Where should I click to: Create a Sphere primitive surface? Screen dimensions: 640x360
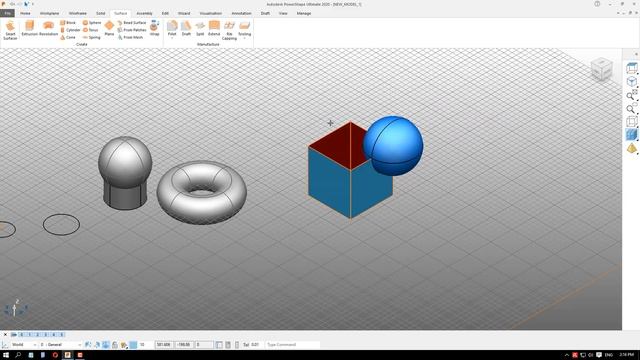coord(92,23)
